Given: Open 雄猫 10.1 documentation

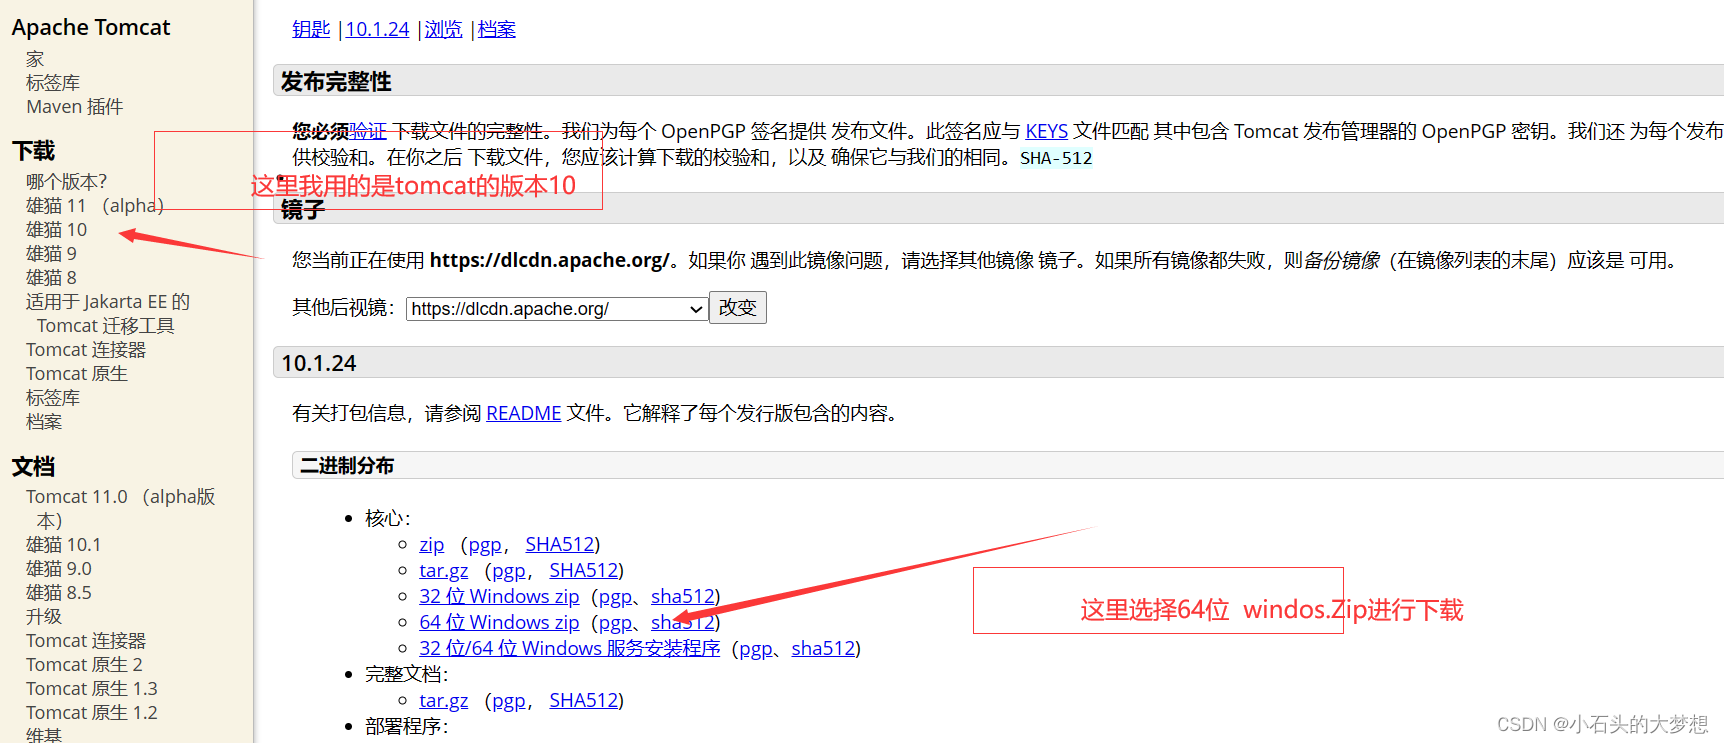Looking at the screenshot, I should coord(64,545).
